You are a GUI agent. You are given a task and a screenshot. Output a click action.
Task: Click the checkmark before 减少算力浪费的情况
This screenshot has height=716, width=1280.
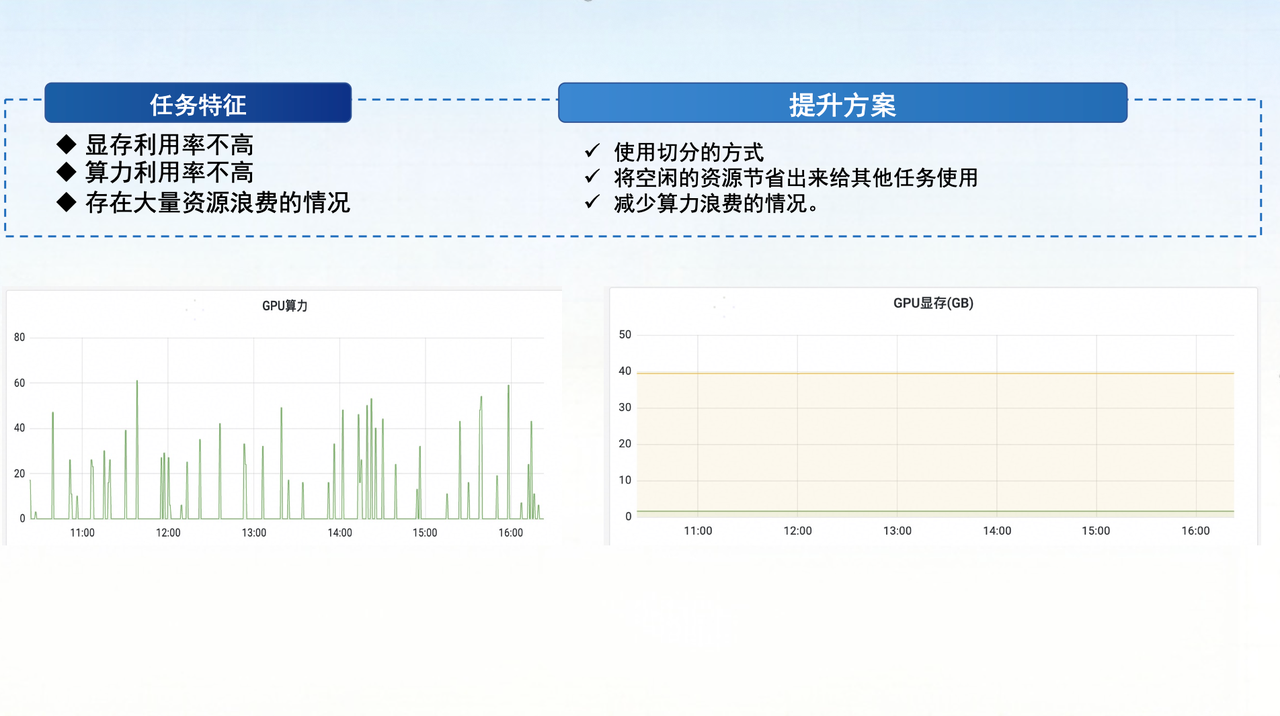591,203
